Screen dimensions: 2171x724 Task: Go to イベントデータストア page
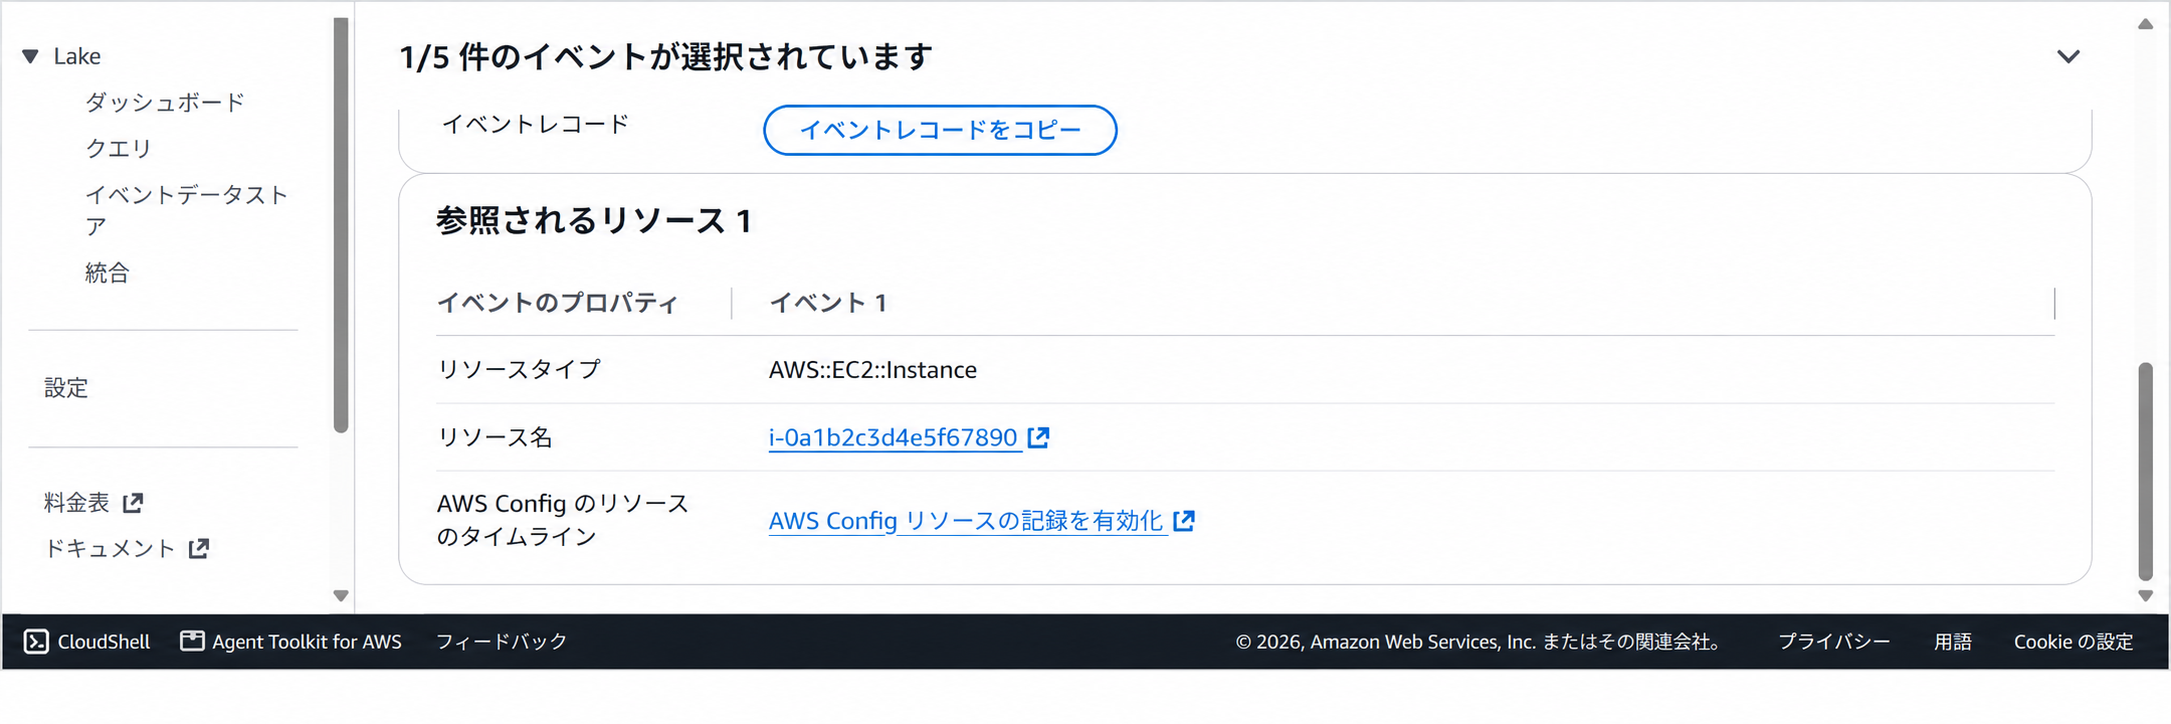coord(187,210)
